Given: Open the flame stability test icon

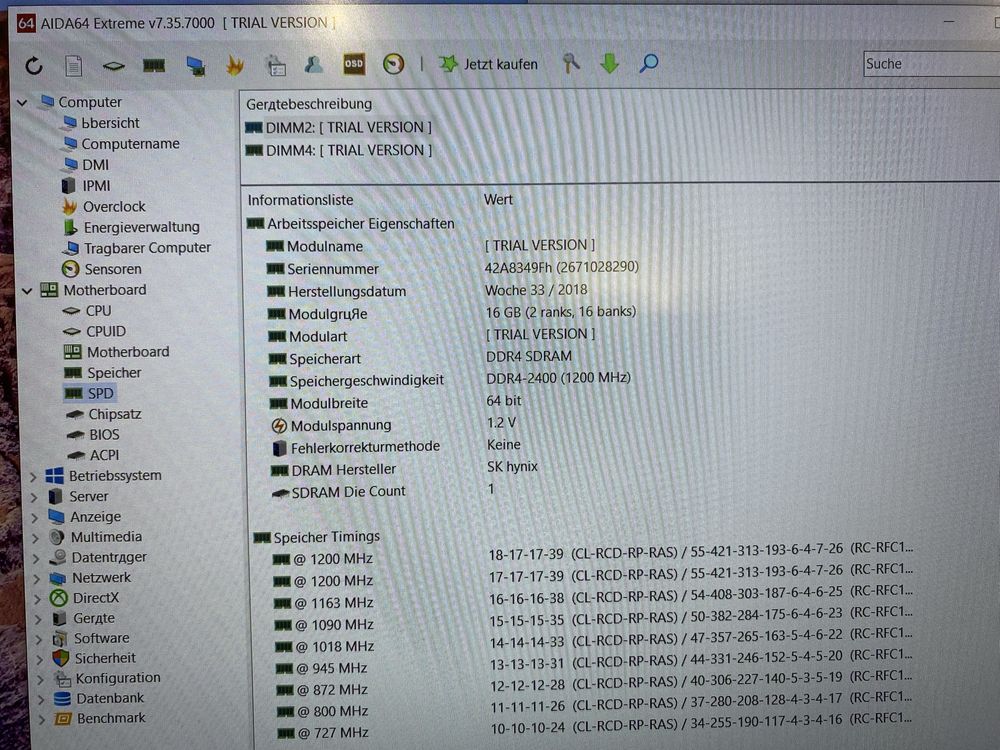Looking at the screenshot, I should pos(235,64).
